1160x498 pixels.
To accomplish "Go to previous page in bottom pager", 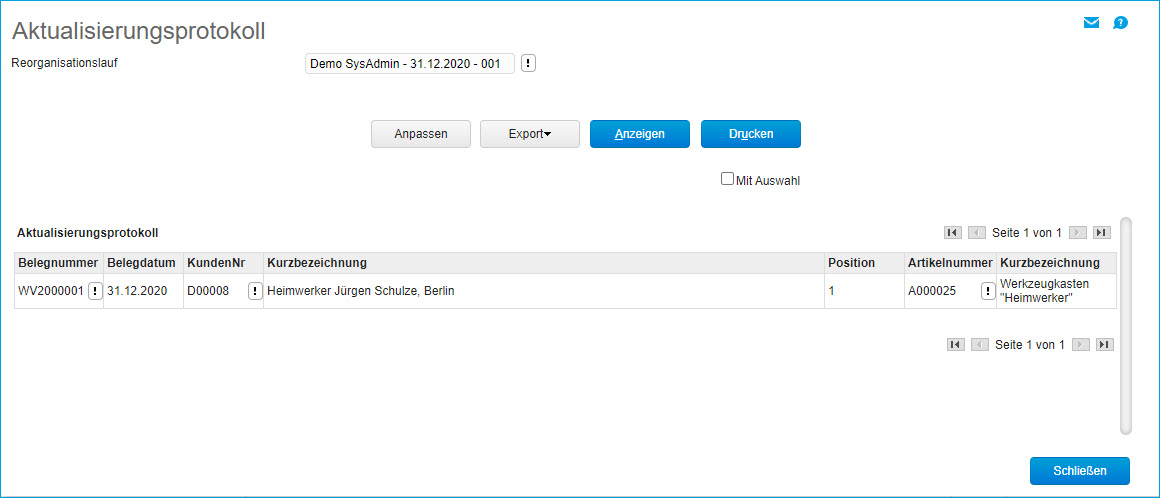I will pos(978,344).
